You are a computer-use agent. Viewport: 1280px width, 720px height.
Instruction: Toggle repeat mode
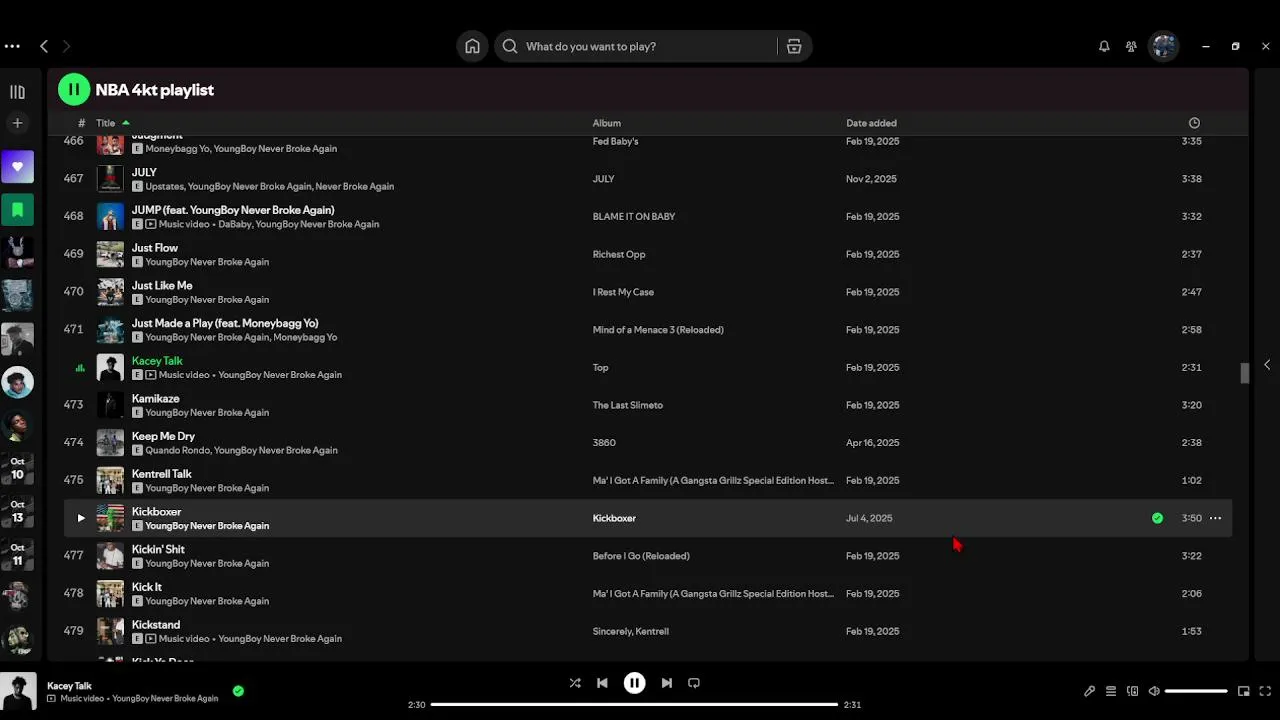(x=694, y=683)
